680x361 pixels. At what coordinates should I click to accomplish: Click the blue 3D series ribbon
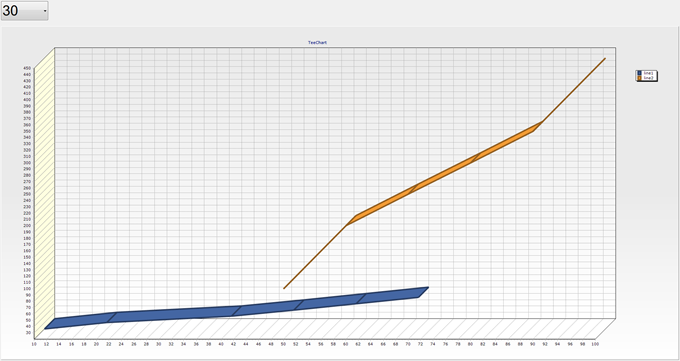tap(236, 311)
